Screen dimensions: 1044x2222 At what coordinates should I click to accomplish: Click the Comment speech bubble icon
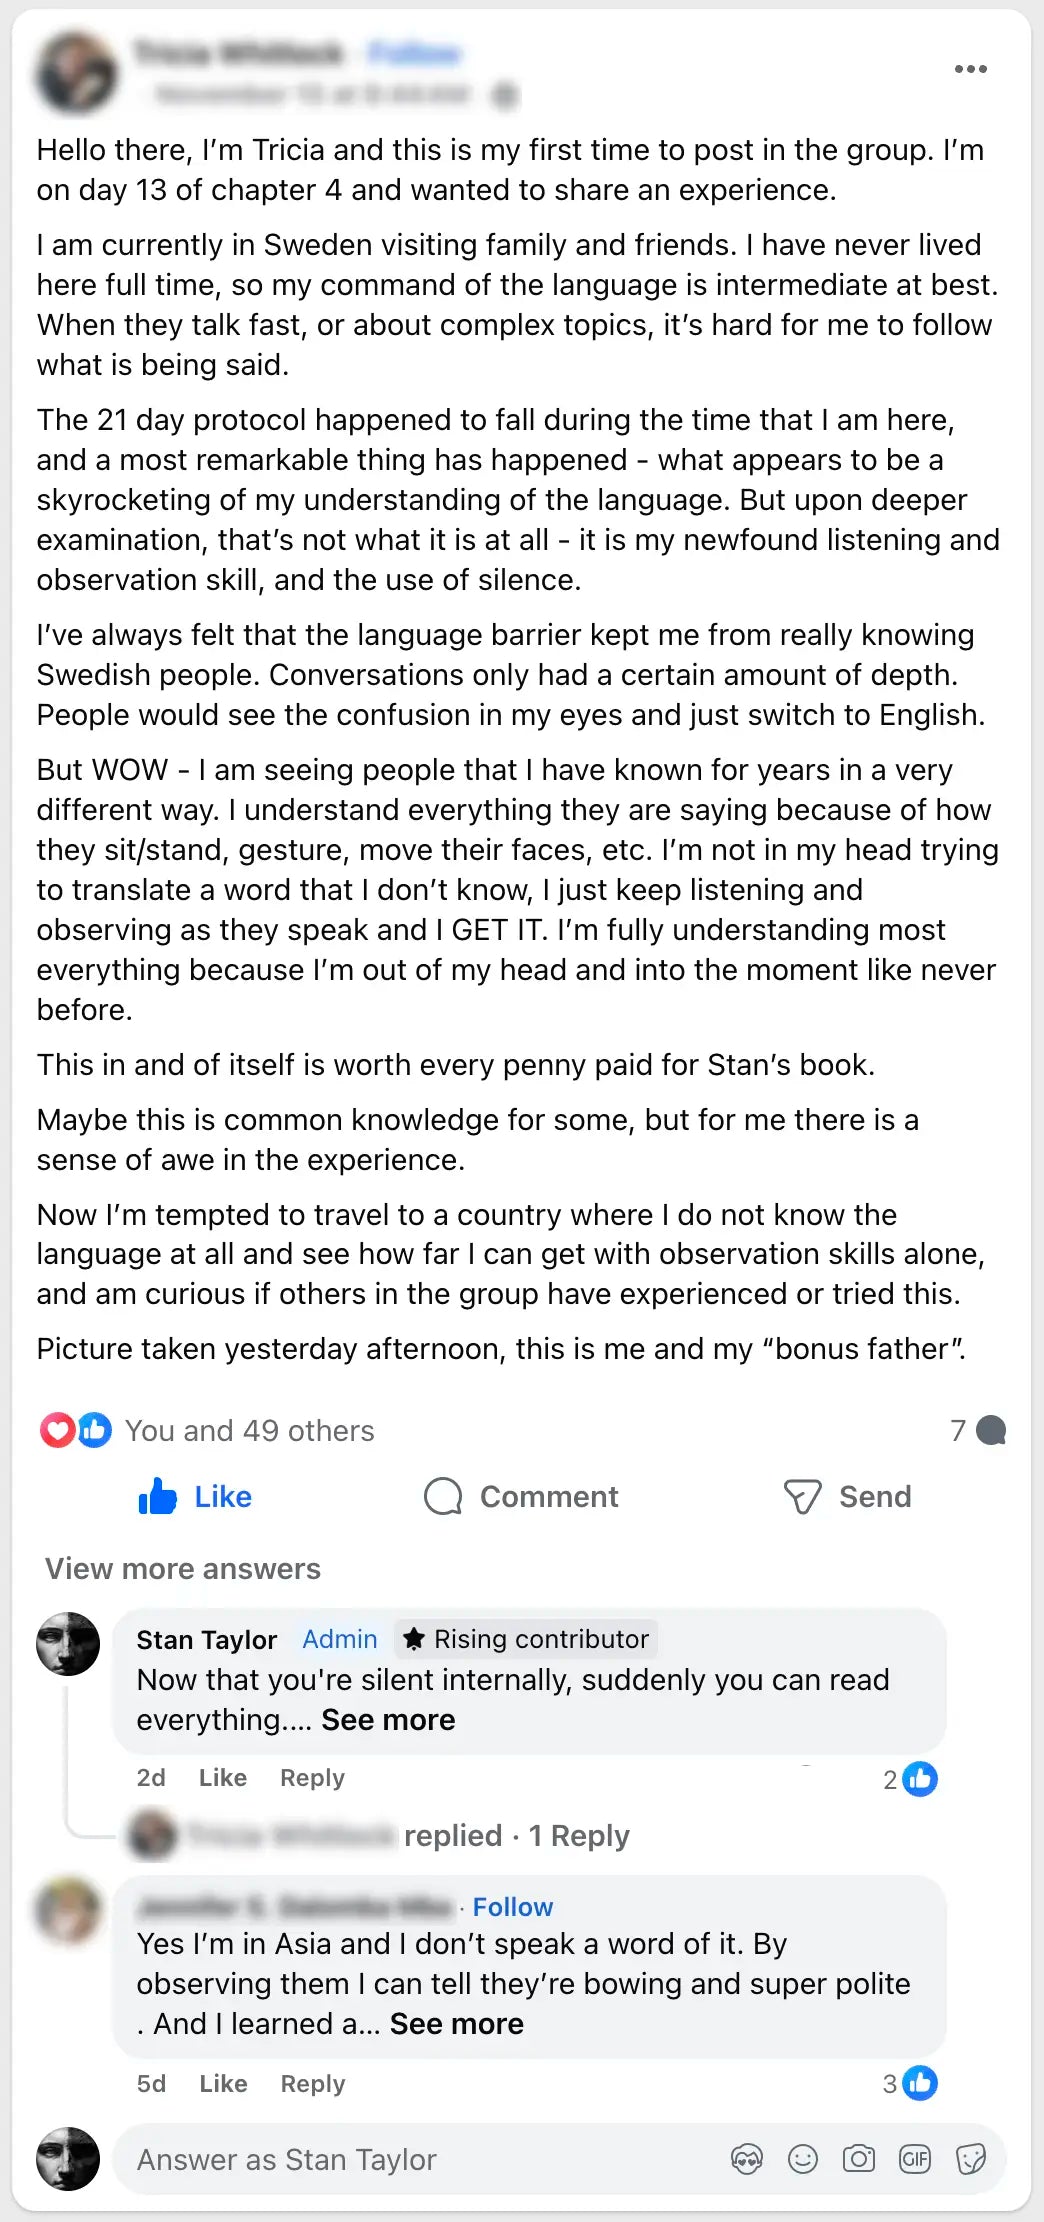(x=443, y=1497)
